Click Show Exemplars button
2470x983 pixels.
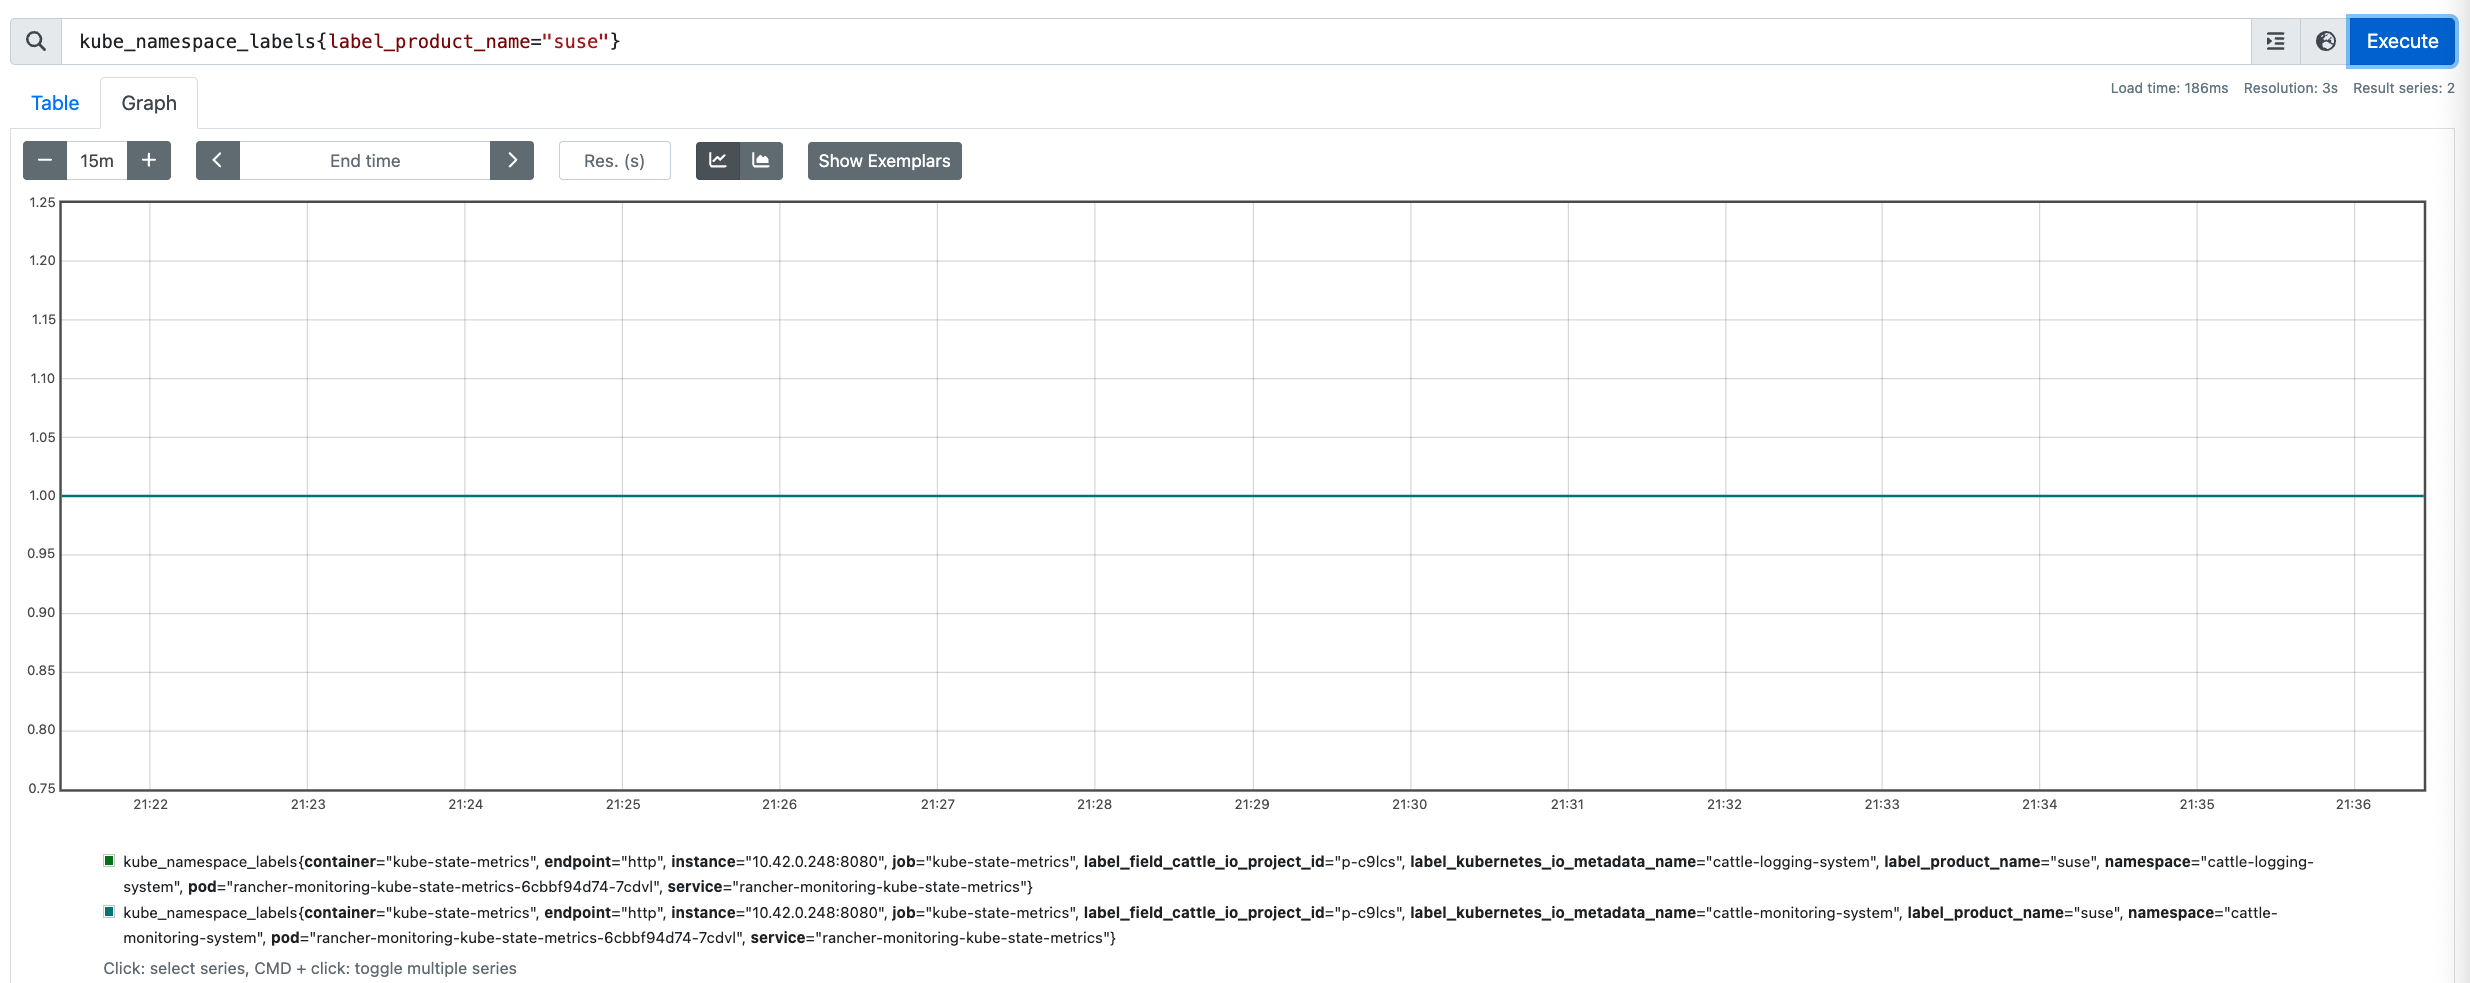884,161
